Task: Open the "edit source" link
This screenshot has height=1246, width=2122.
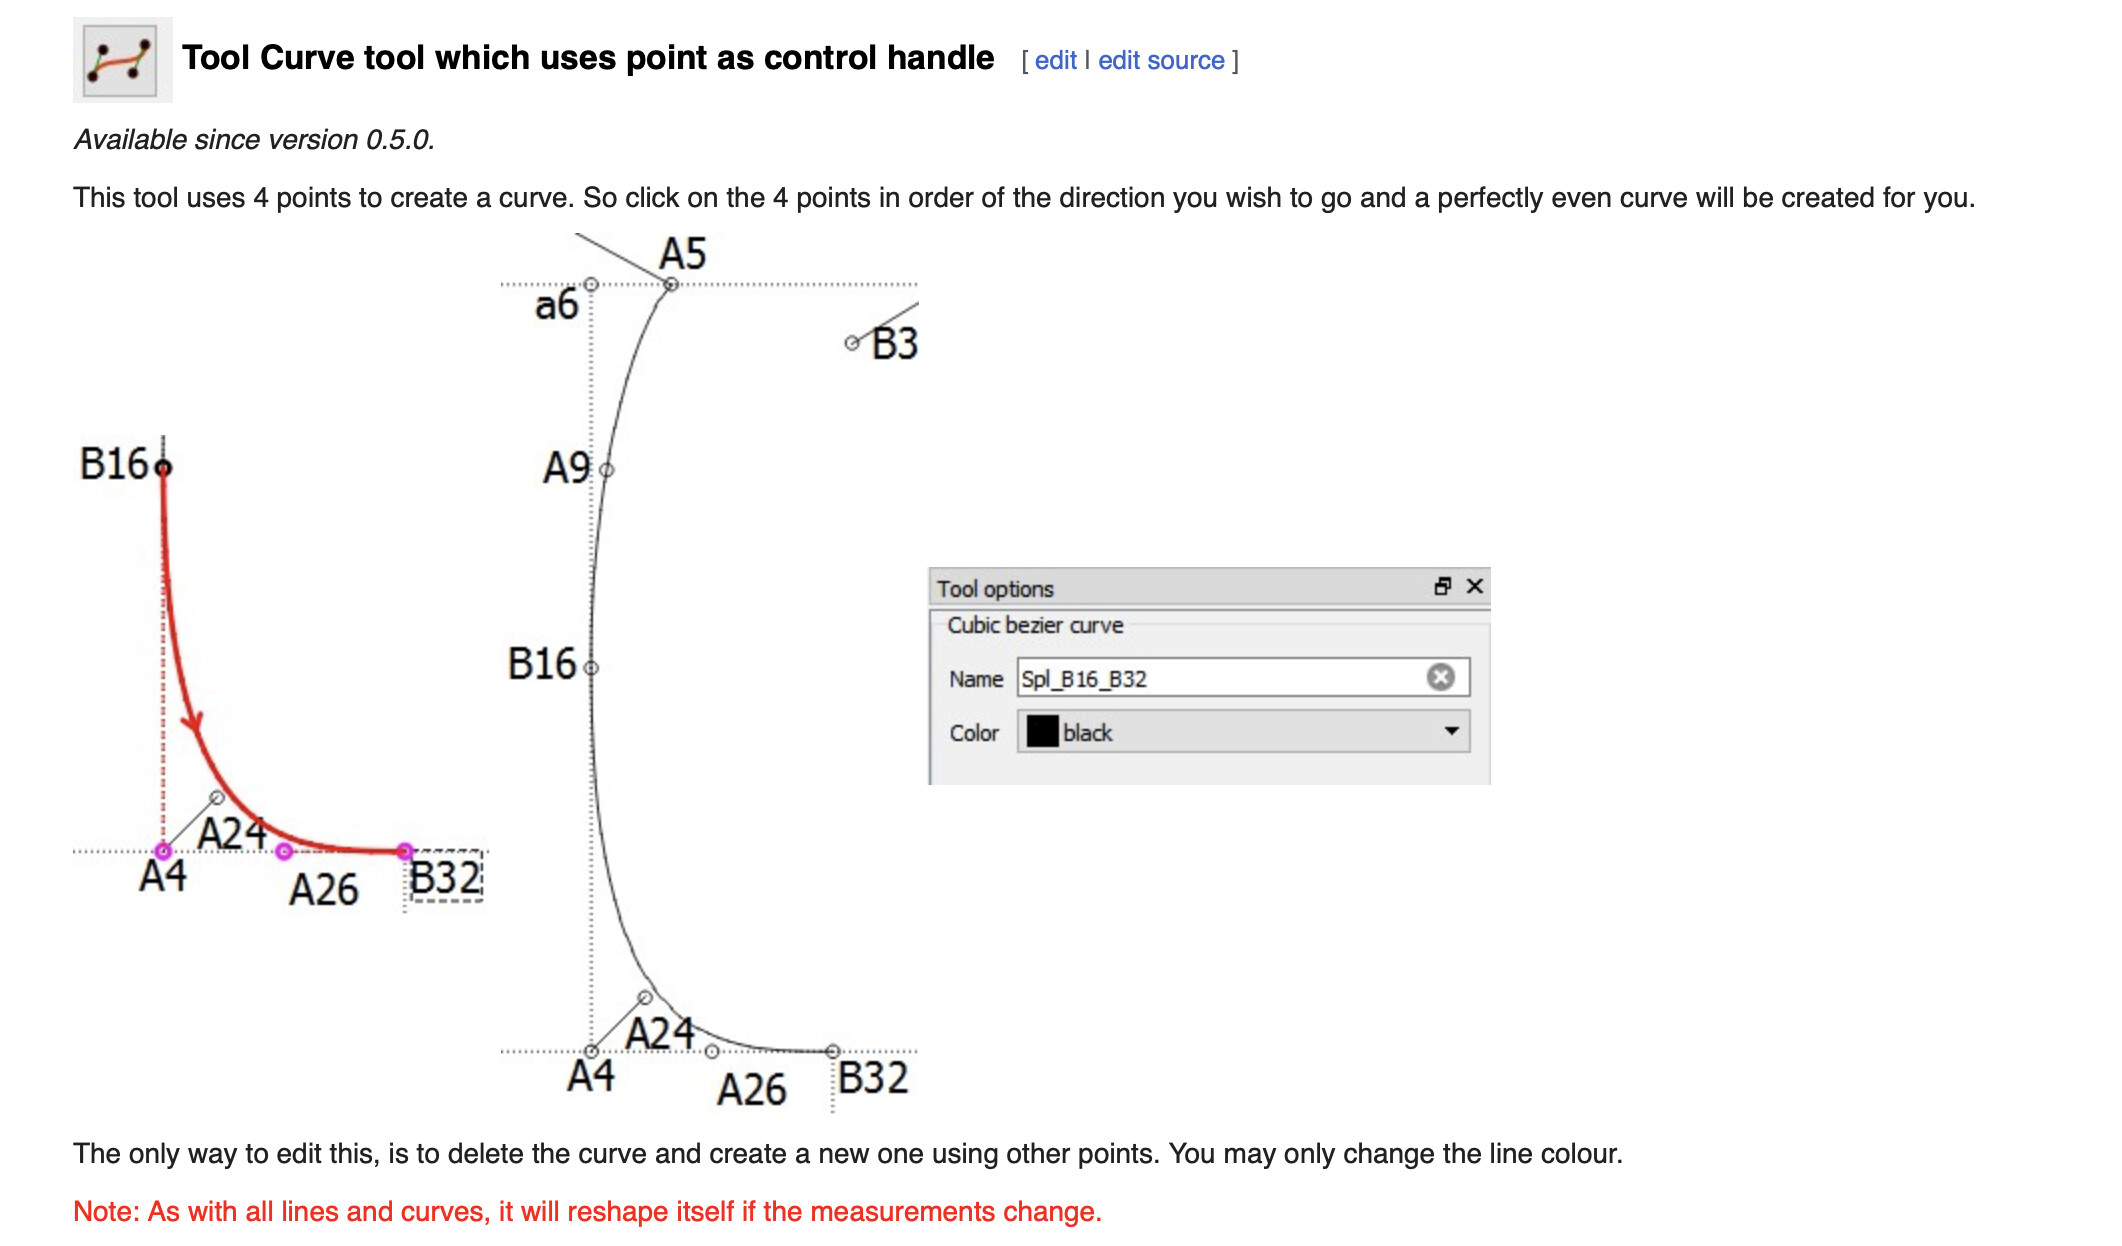Action: pyautogui.click(x=1161, y=61)
